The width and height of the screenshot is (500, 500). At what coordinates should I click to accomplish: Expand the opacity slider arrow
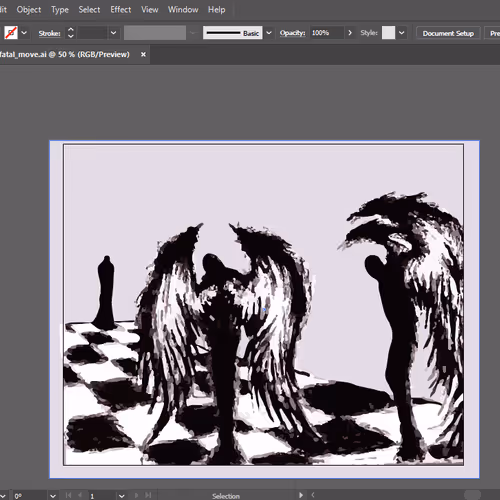(x=350, y=33)
